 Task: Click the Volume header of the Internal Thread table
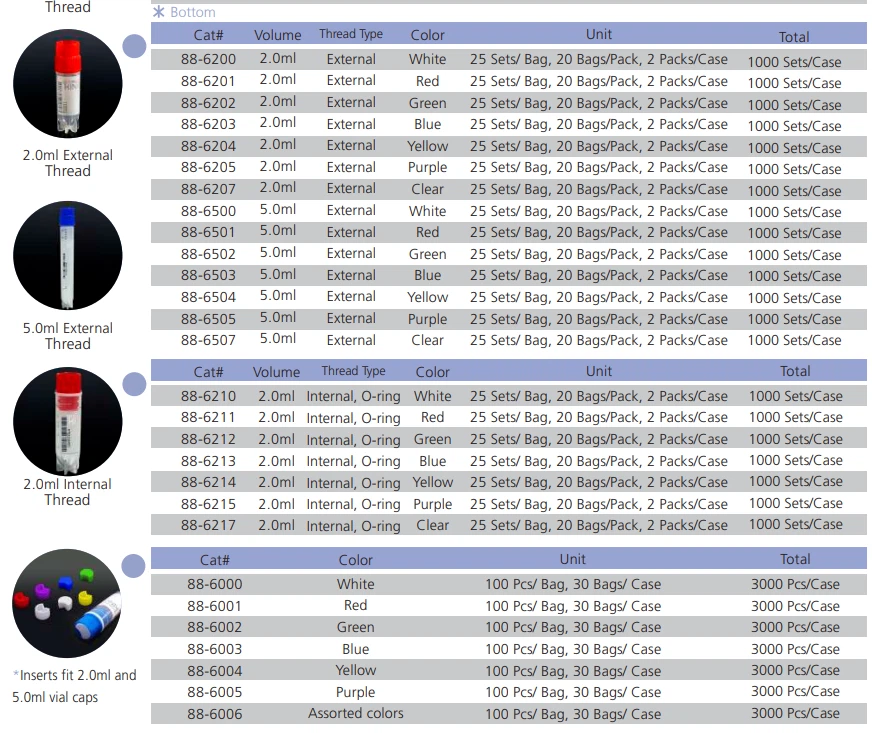(x=276, y=372)
